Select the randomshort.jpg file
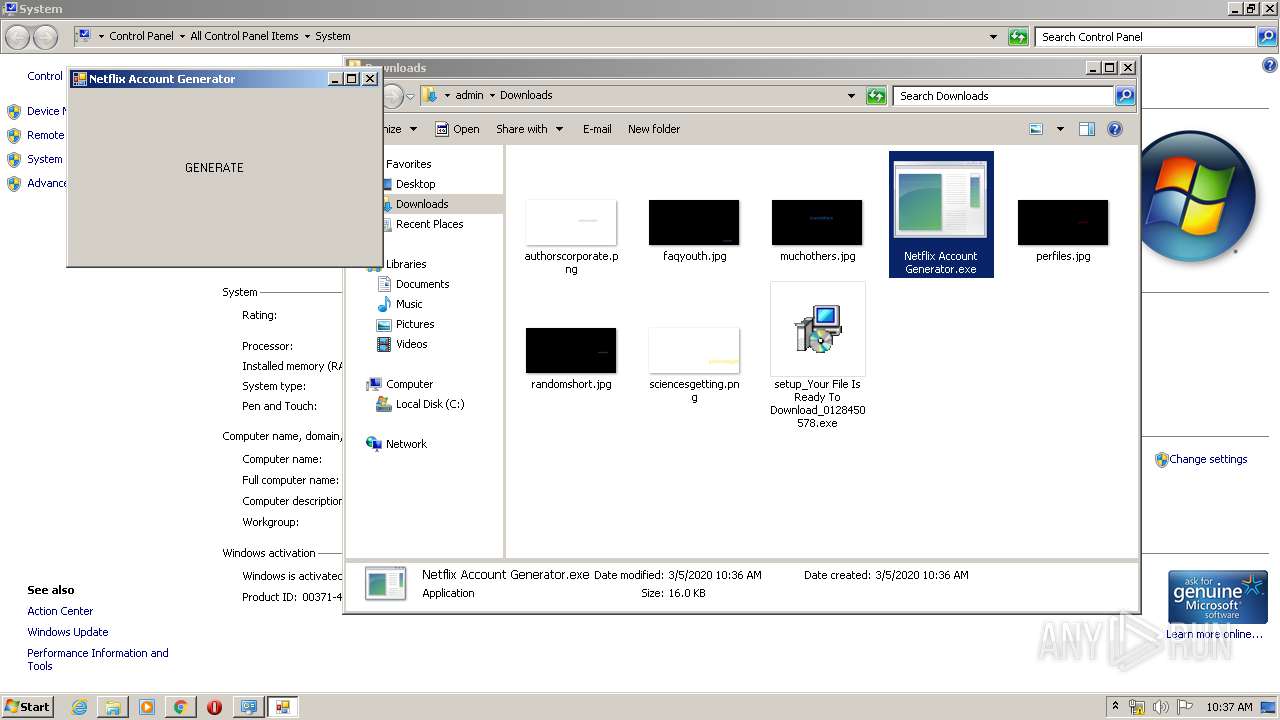 click(x=571, y=358)
